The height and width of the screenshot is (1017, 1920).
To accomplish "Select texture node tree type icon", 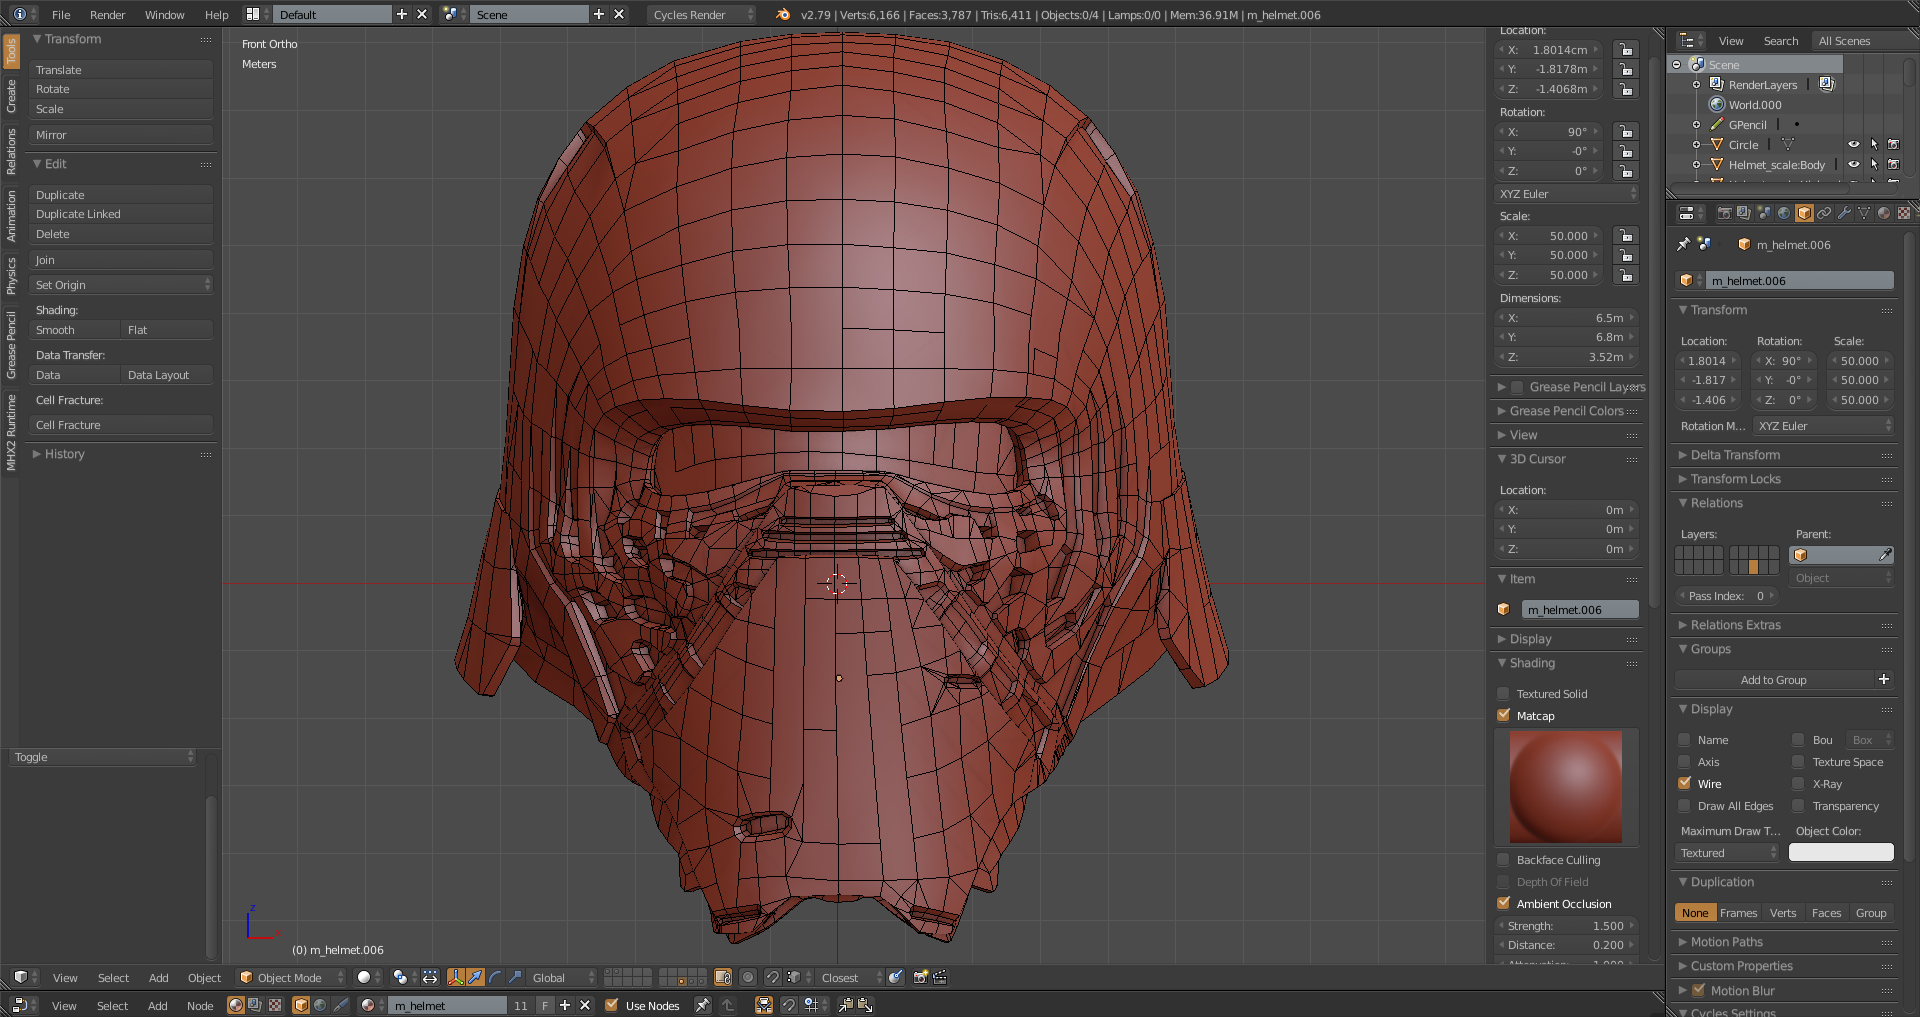I will pyautogui.click(x=275, y=1005).
